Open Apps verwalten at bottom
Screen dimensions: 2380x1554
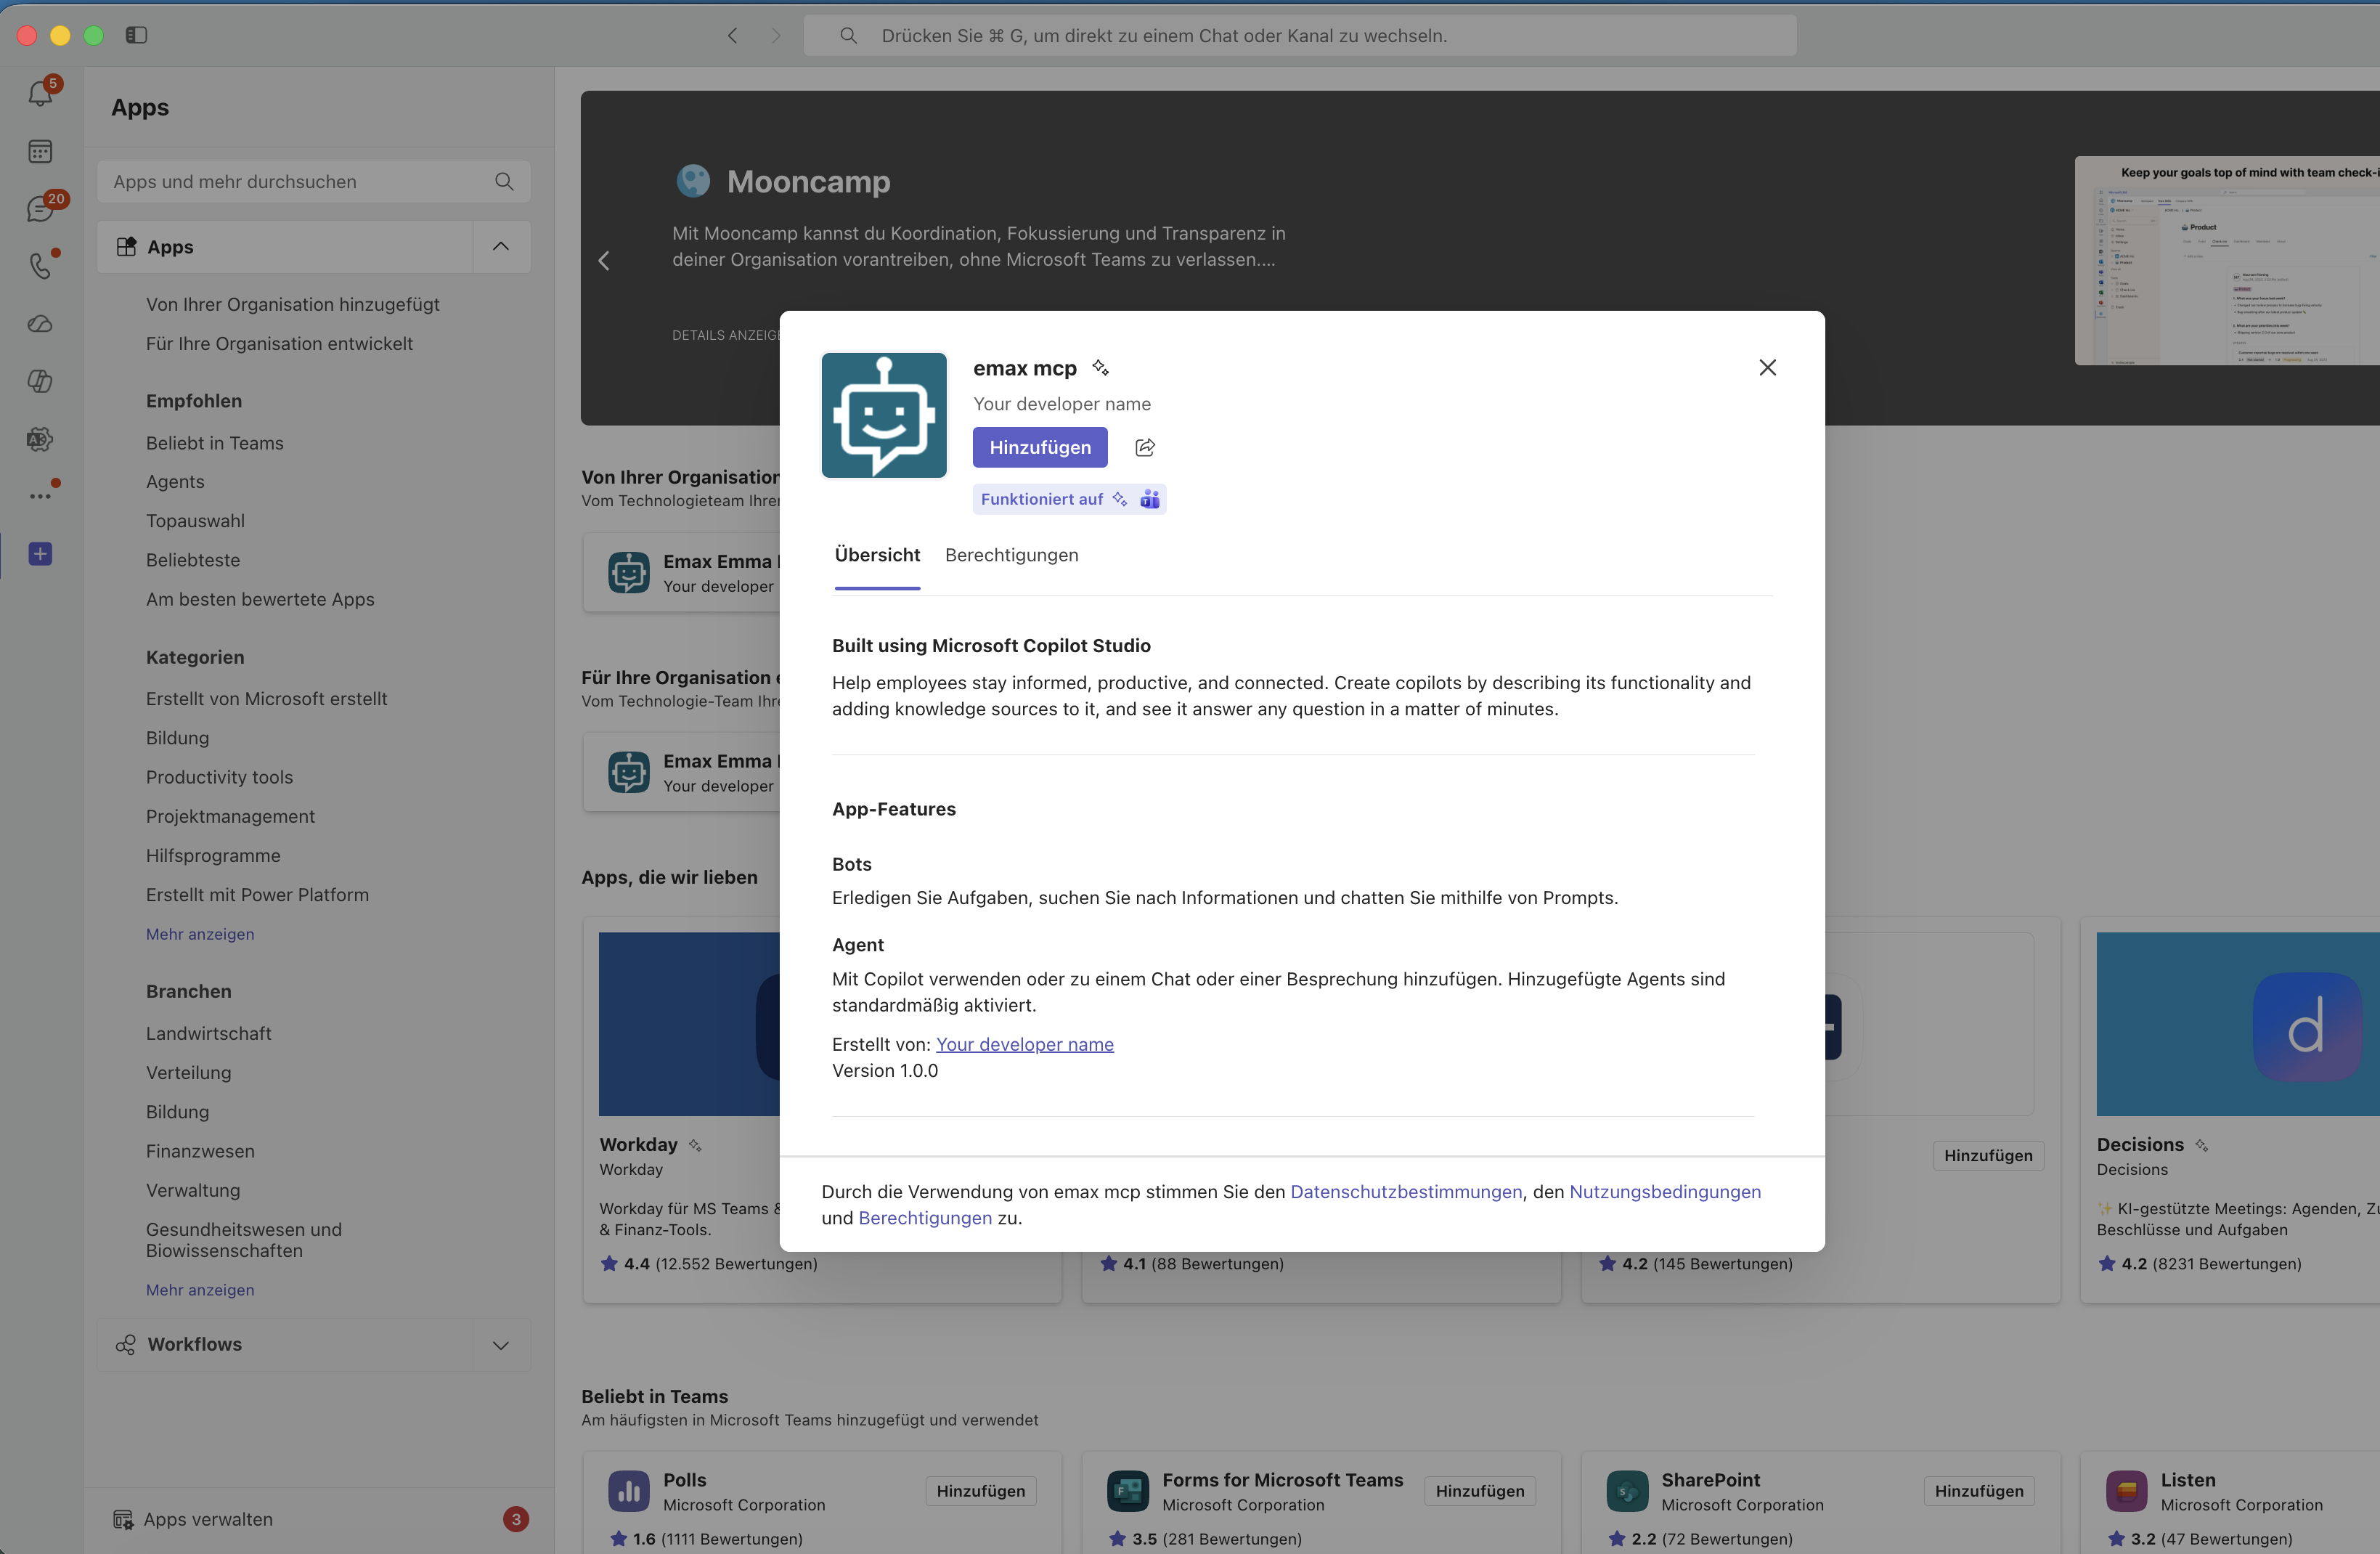(x=207, y=1519)
